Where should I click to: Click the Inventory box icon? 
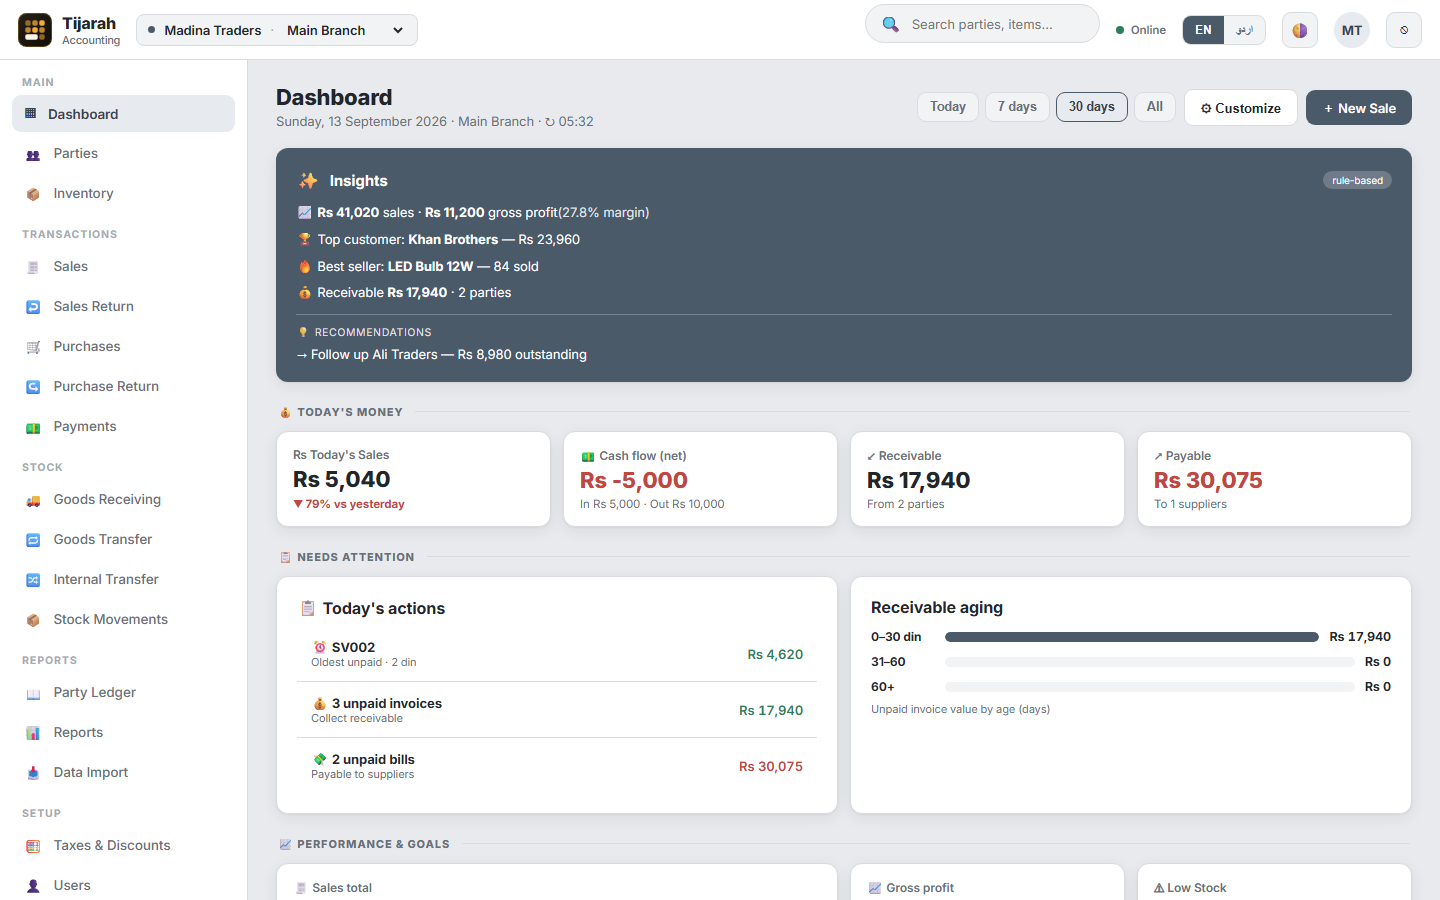[x=33, y=194]
